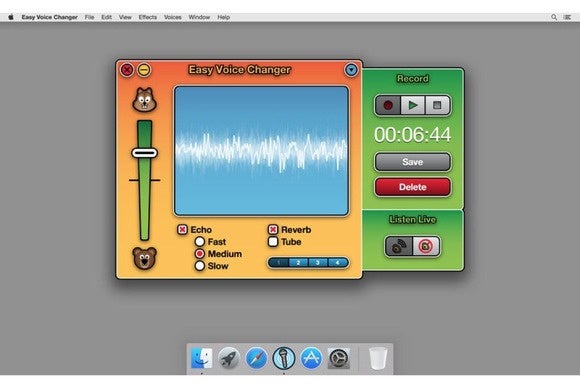Click the waveform display area
Image resolution: width=580 pixels, height=388 pixels.
point(262,151)
